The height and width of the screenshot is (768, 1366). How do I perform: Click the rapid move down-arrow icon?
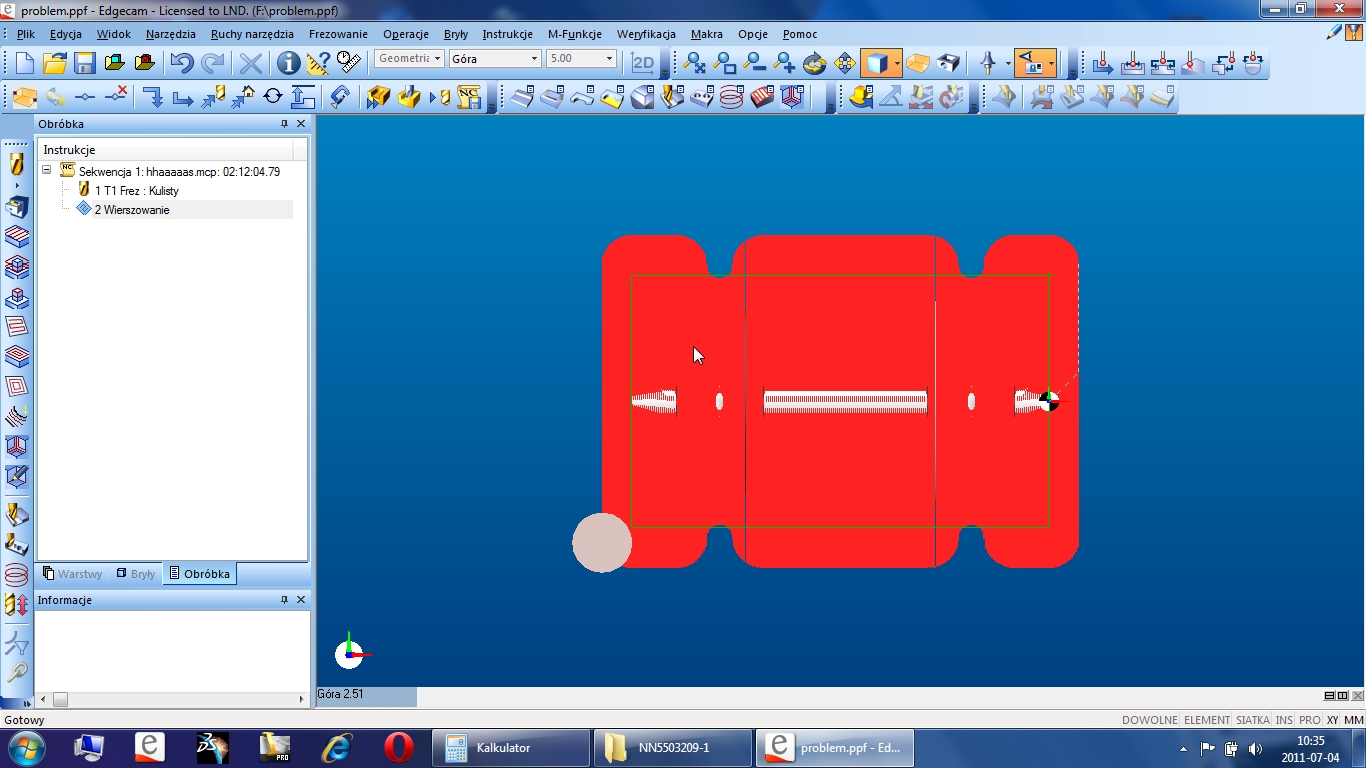click(152, 97)
